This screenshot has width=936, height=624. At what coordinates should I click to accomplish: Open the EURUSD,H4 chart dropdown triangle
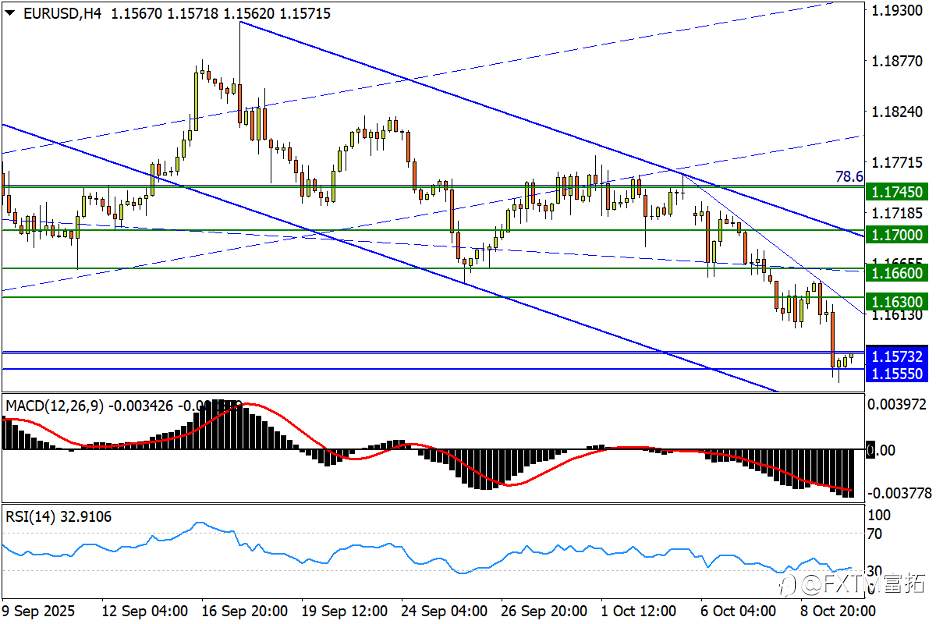click(9, 13)
